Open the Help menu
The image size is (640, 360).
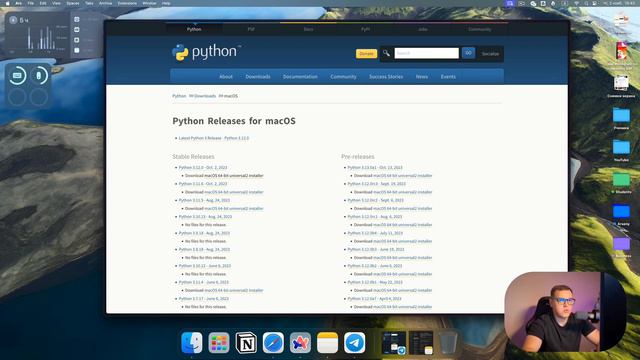click(x=166, y=3)
